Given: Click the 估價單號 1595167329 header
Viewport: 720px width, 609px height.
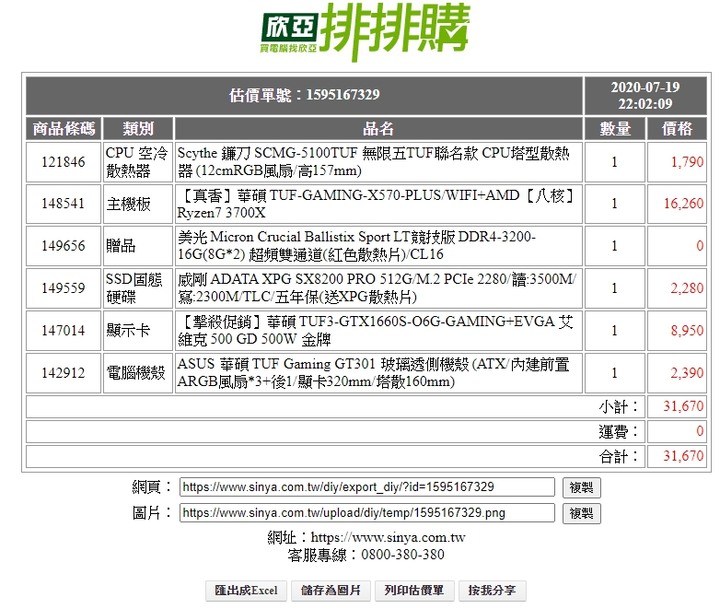Looking at the screenshot, I should pos(304,96).
